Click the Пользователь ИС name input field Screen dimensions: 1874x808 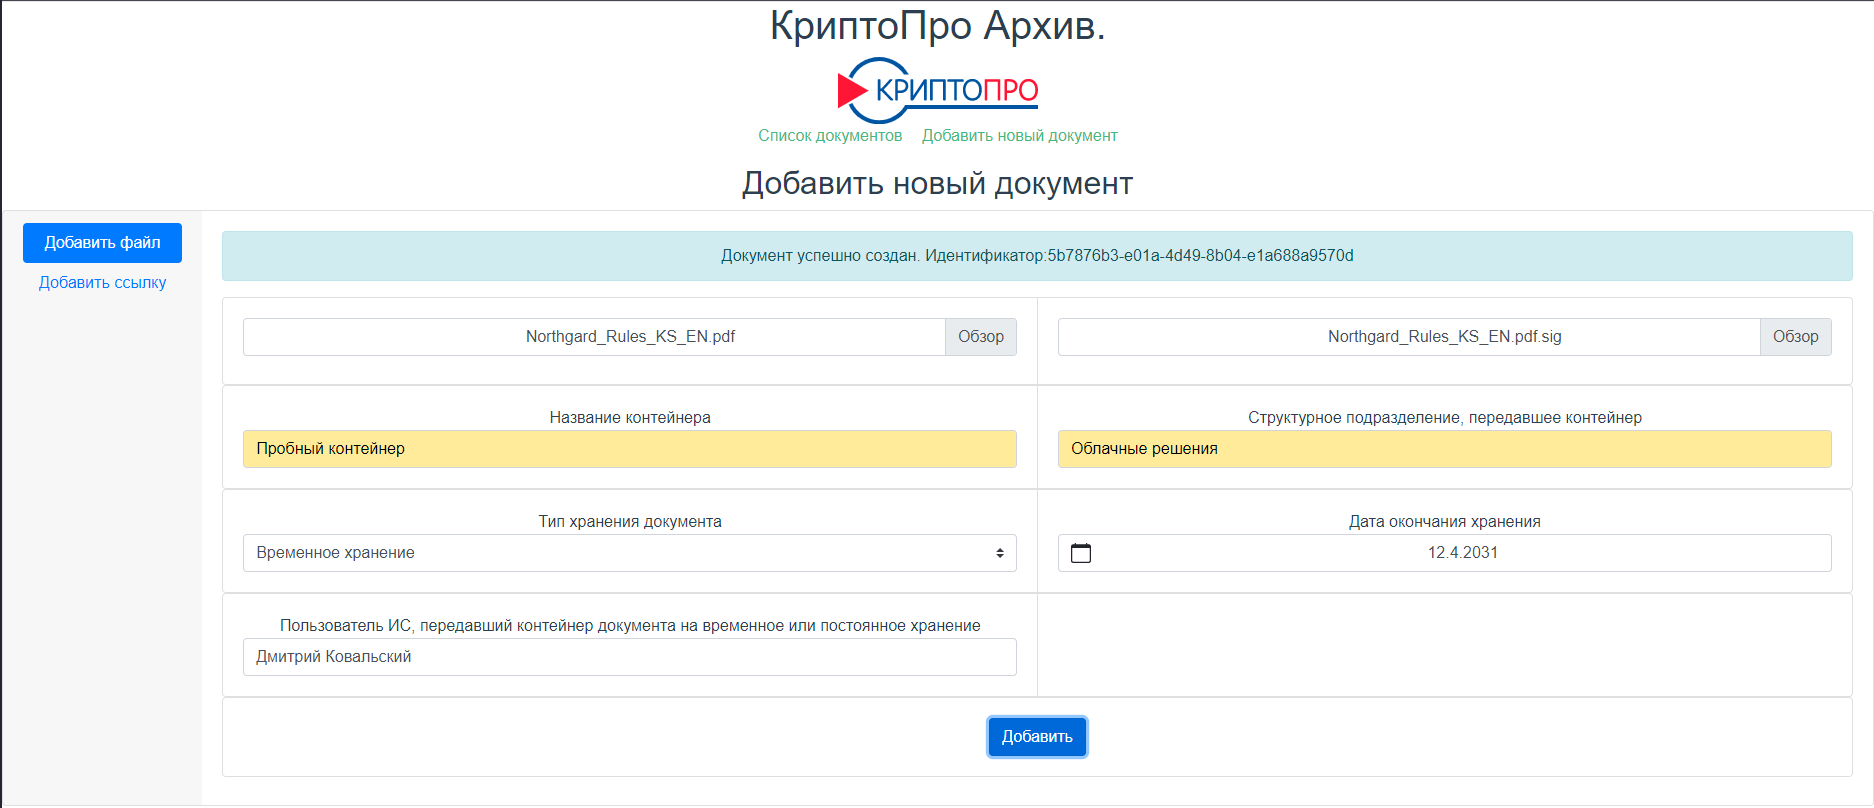point(629,657)
